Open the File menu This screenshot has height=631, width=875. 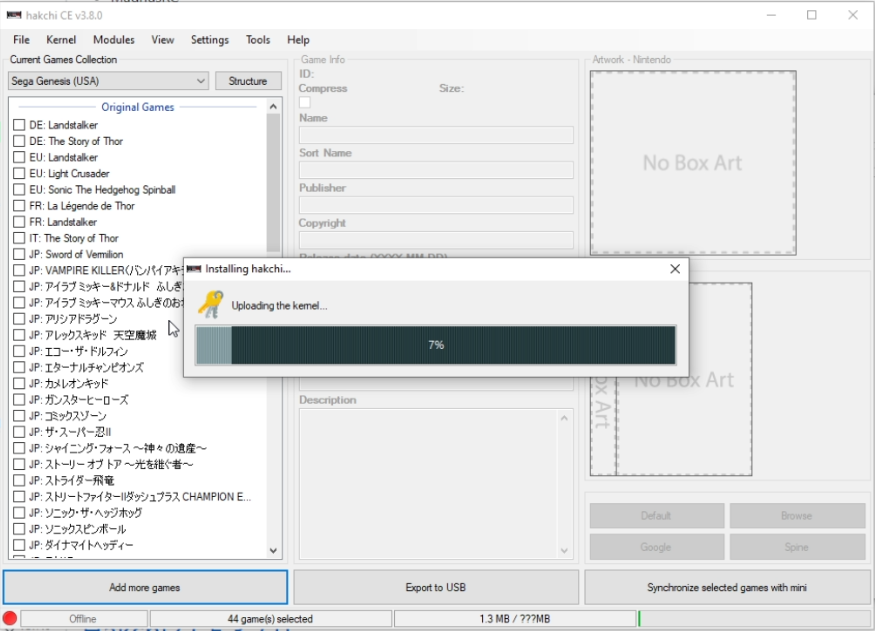tap(21, 40)
